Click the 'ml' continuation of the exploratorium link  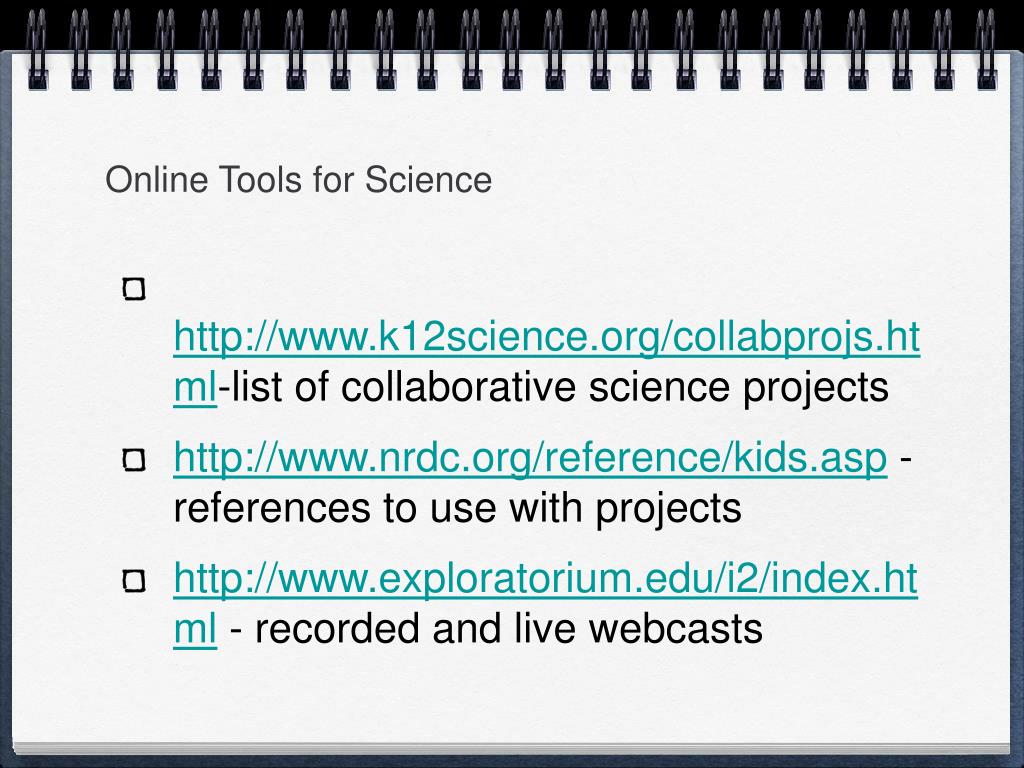click(195, 629)
